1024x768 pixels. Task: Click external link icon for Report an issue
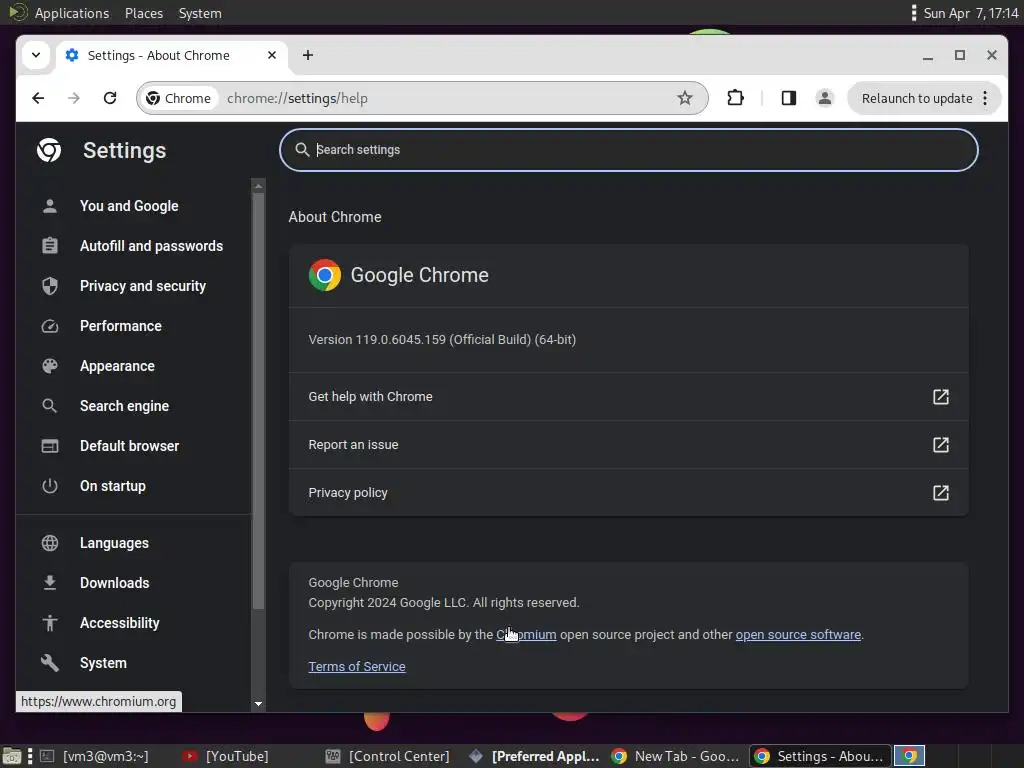point(940,445)
